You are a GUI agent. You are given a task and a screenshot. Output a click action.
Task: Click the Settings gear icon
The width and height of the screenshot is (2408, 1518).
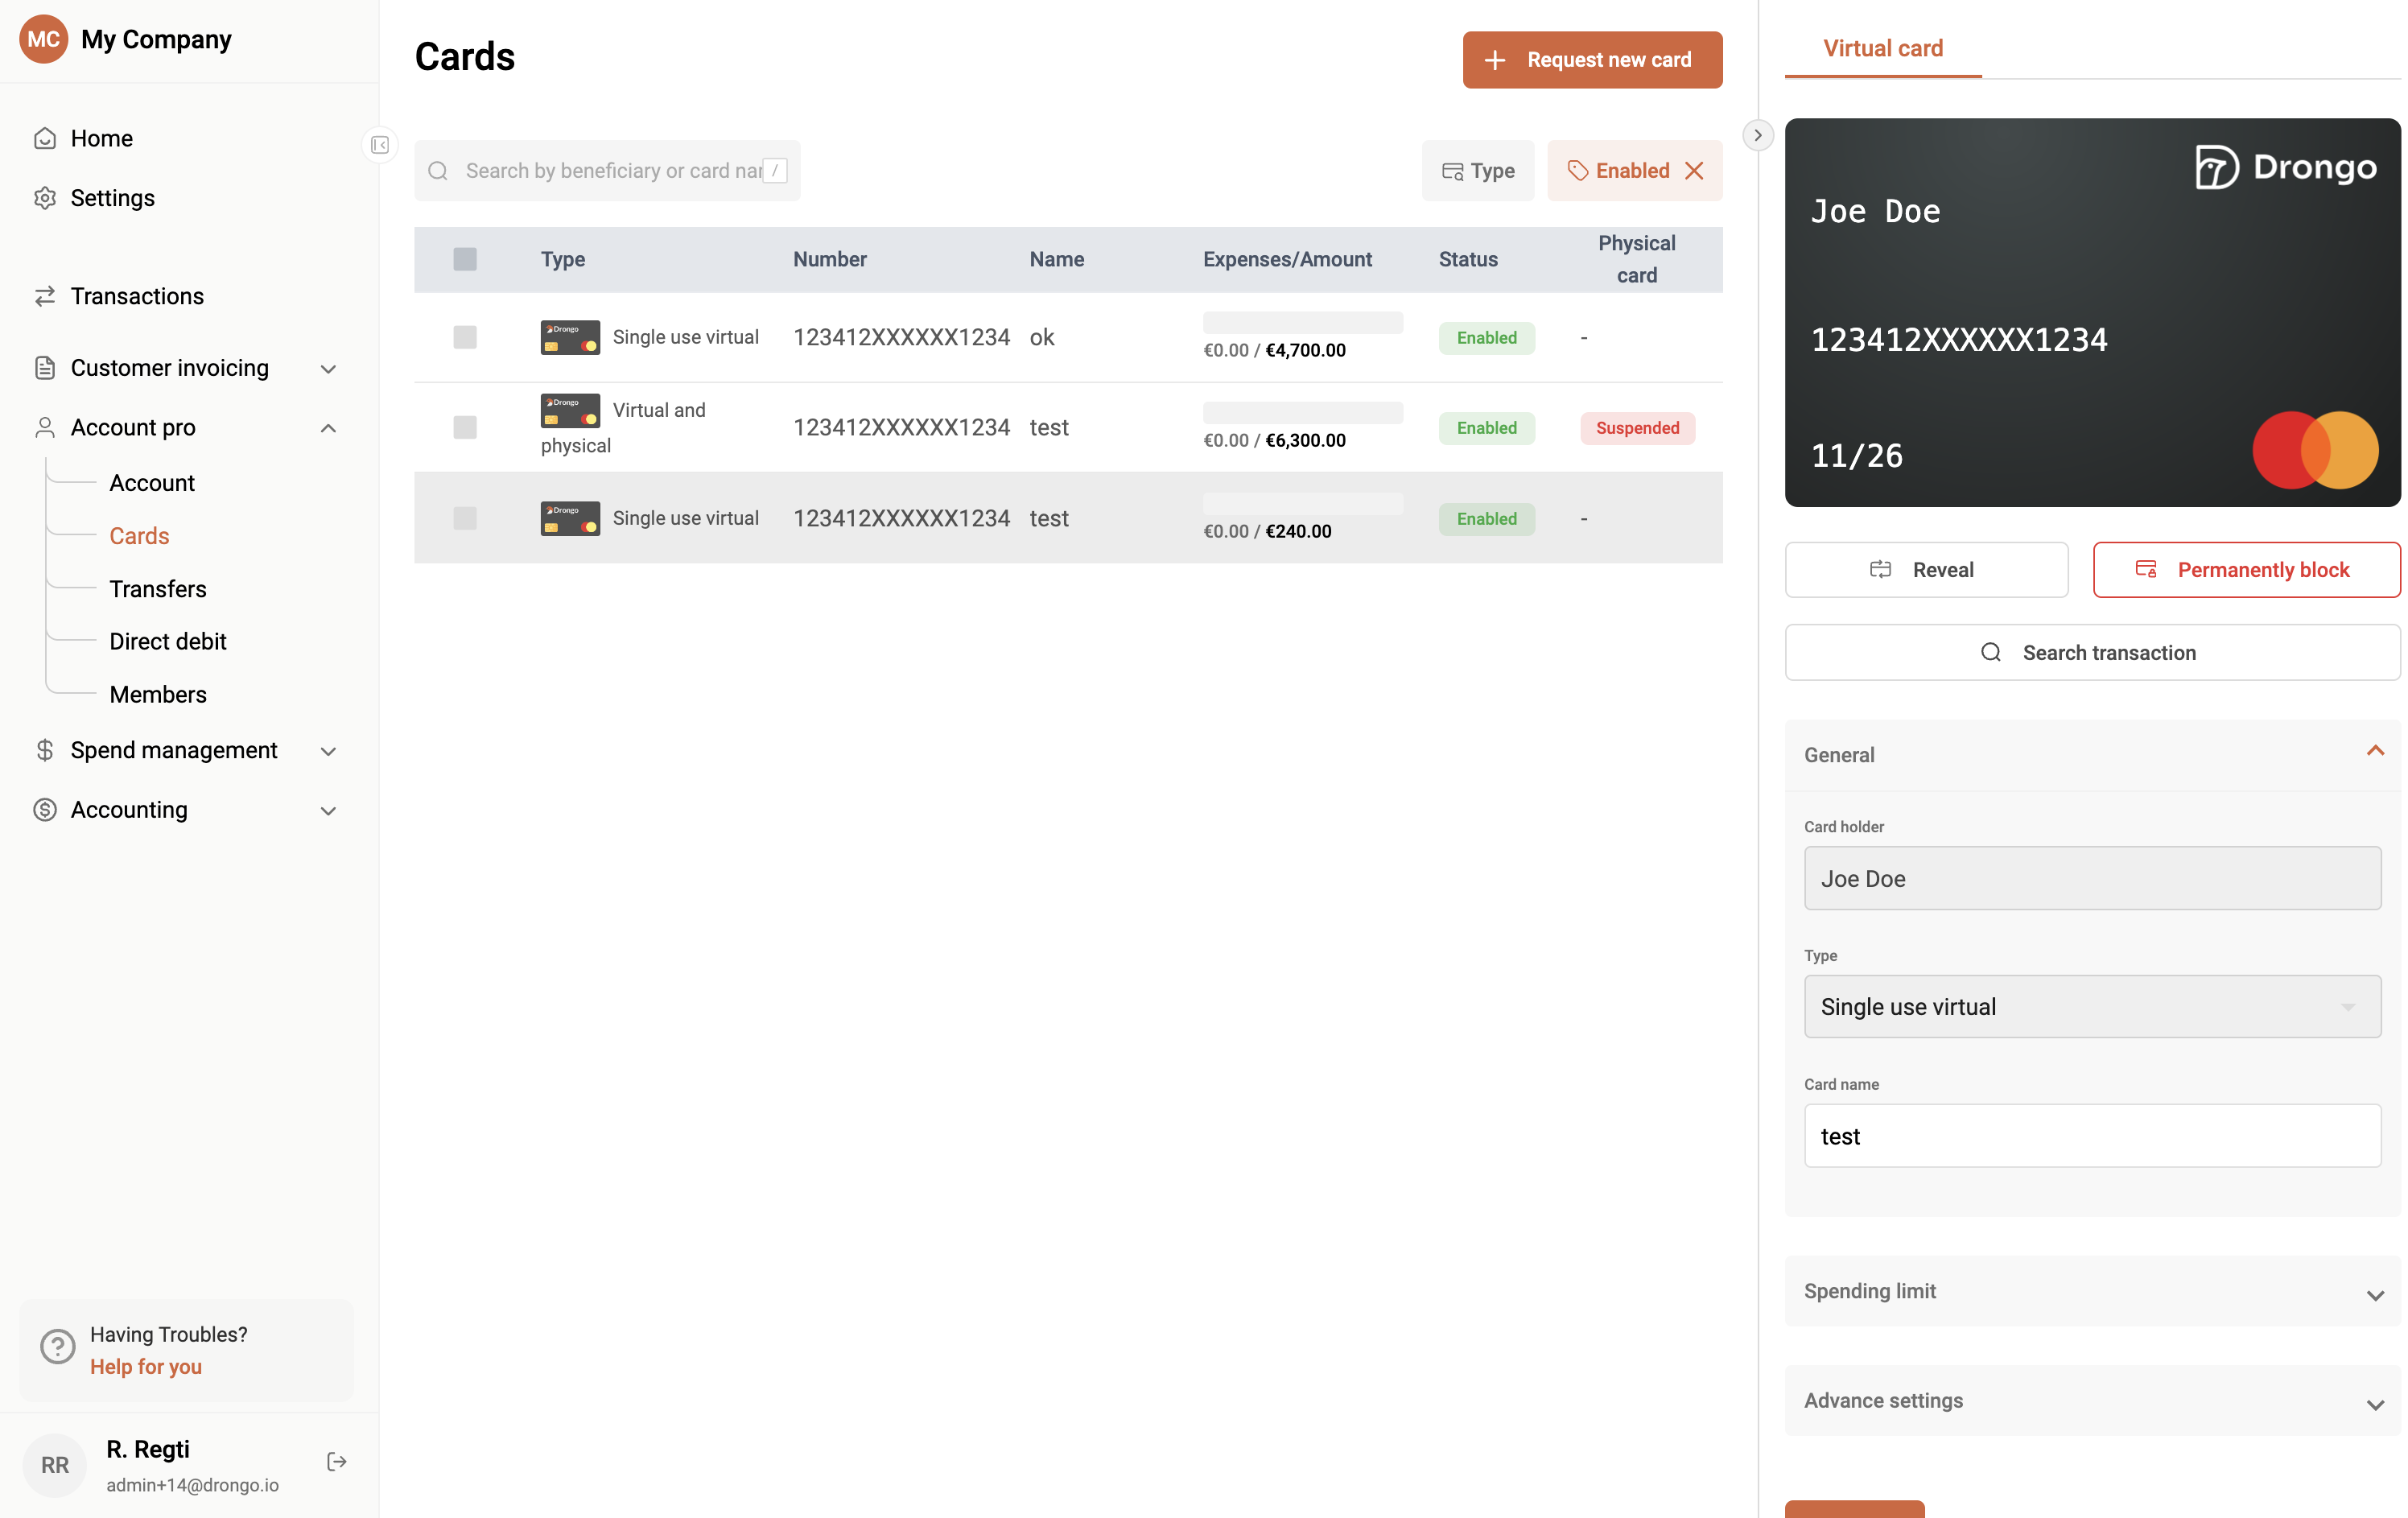coord(45,198)
